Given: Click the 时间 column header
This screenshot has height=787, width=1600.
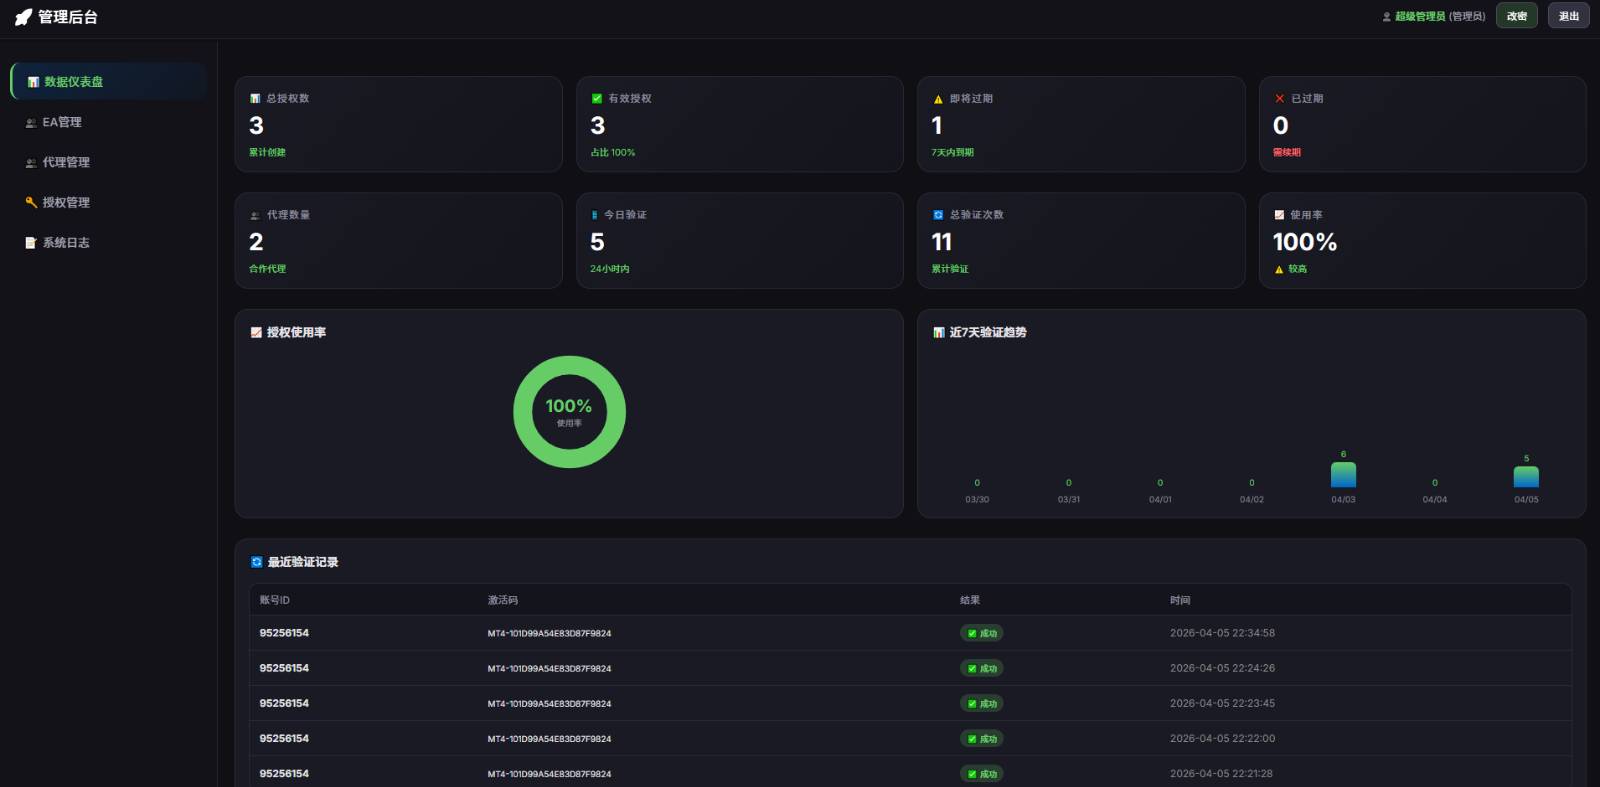Looking at the screenshot, I should pos(1180,601).
